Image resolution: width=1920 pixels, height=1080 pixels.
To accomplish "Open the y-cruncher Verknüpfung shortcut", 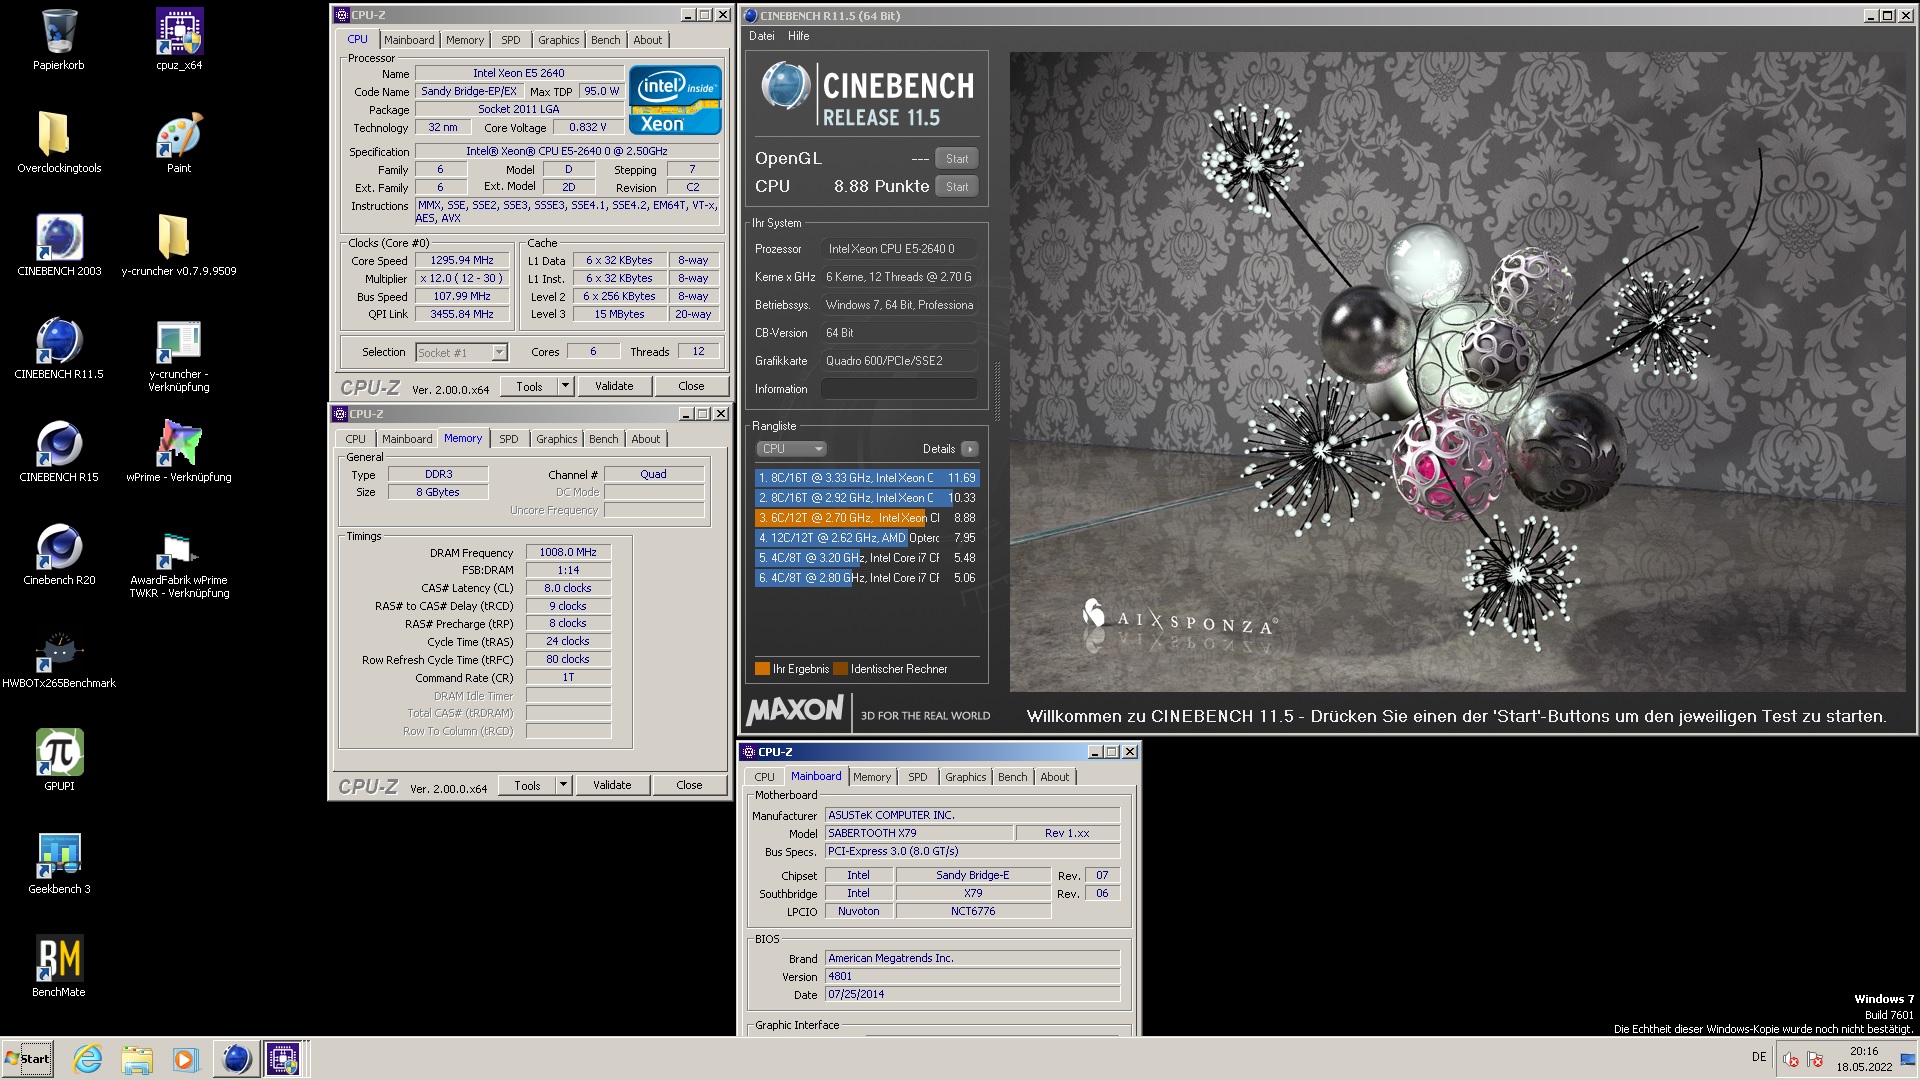I will pyautogui.click(x=179, y=355).
